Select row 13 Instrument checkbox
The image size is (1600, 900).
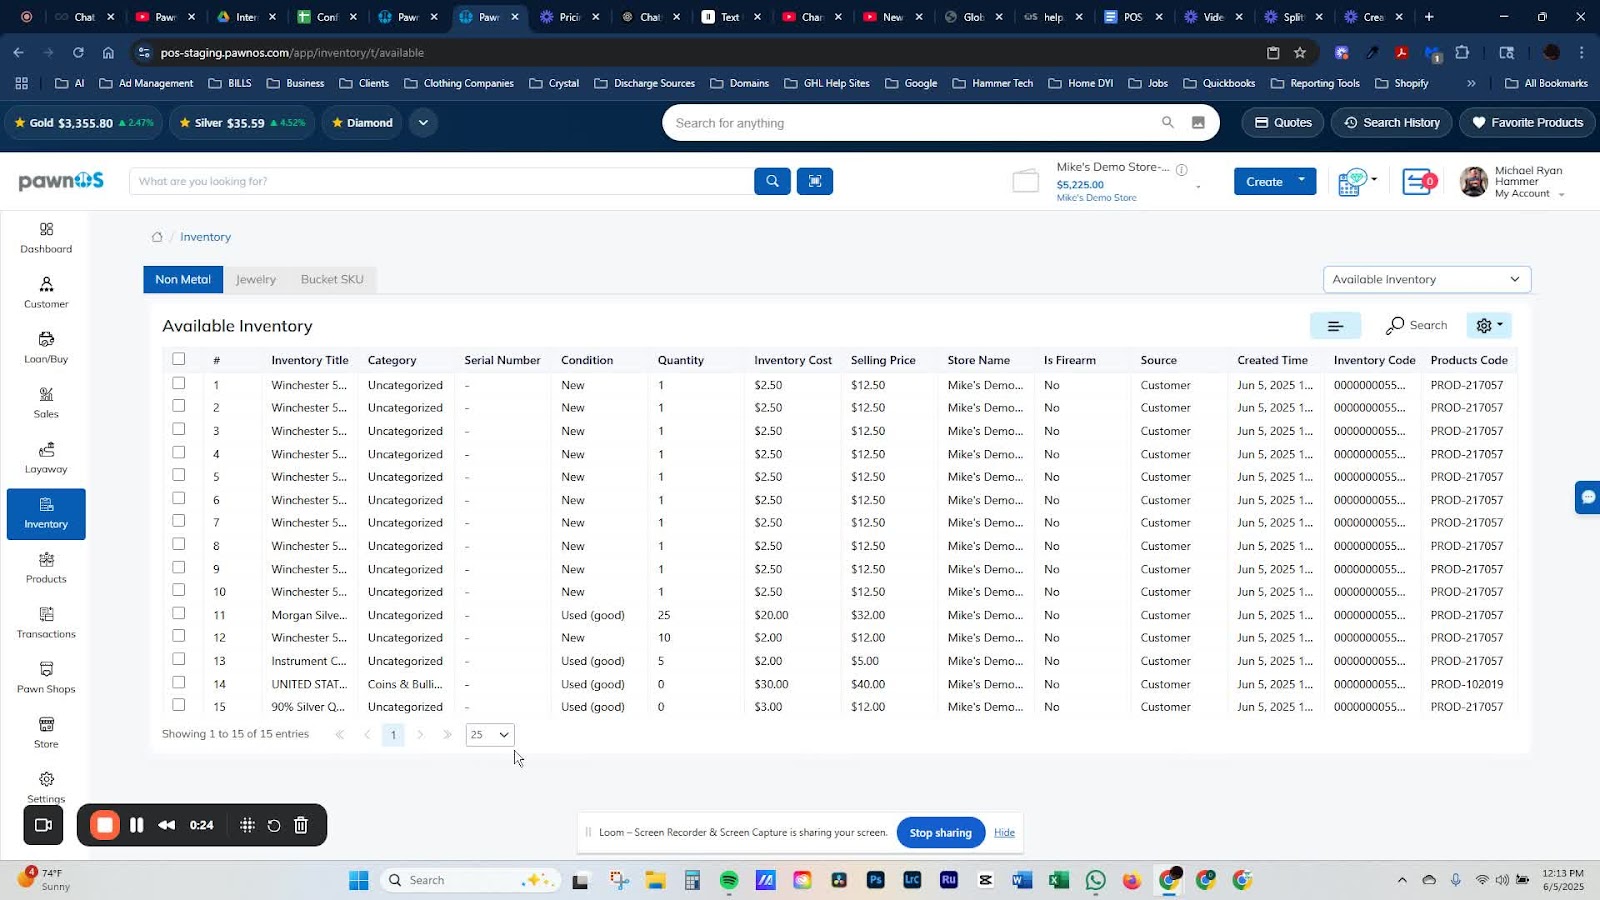click(x=179, y=659)
